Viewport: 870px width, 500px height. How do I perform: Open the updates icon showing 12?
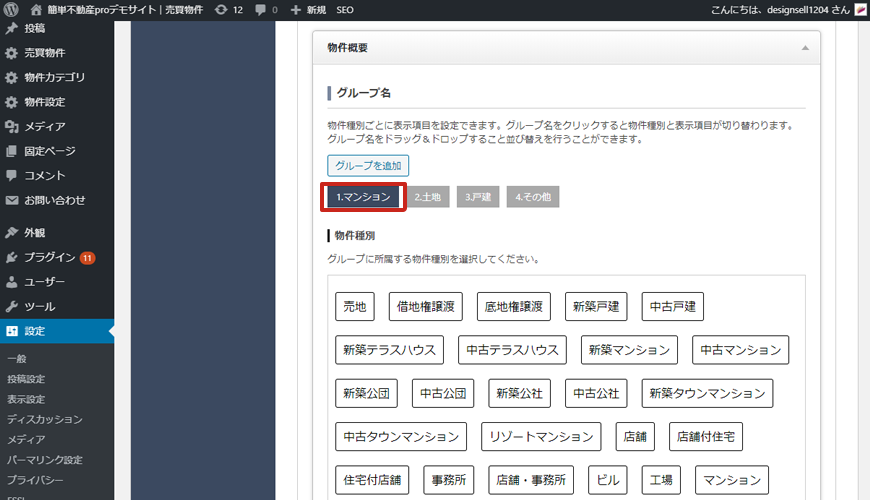(228, 9)
